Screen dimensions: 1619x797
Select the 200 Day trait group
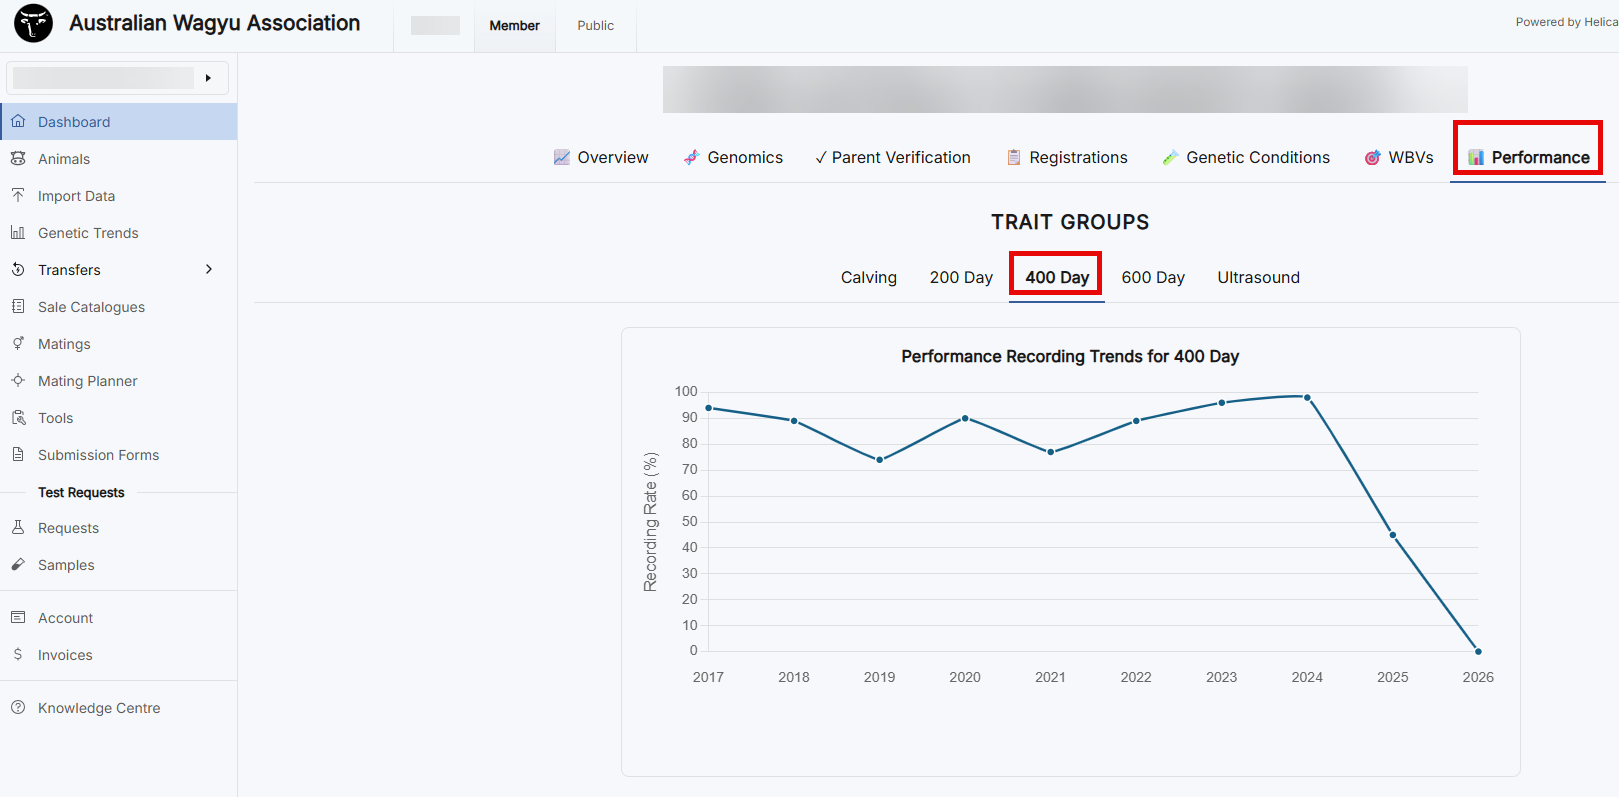[961, 278]
